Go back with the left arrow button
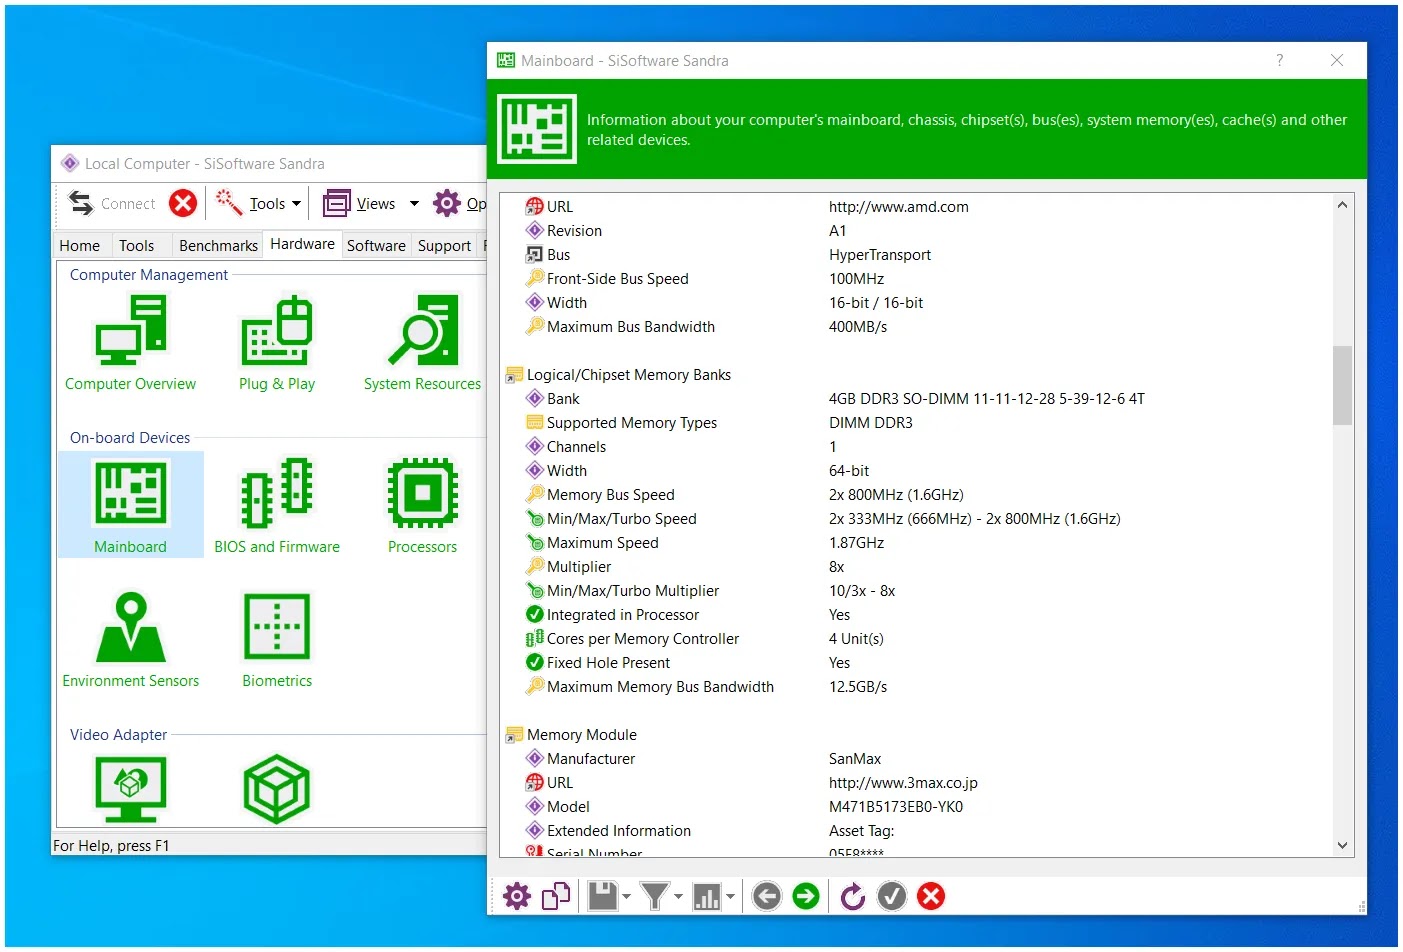The image size is (1403, 952). [767, 896]
